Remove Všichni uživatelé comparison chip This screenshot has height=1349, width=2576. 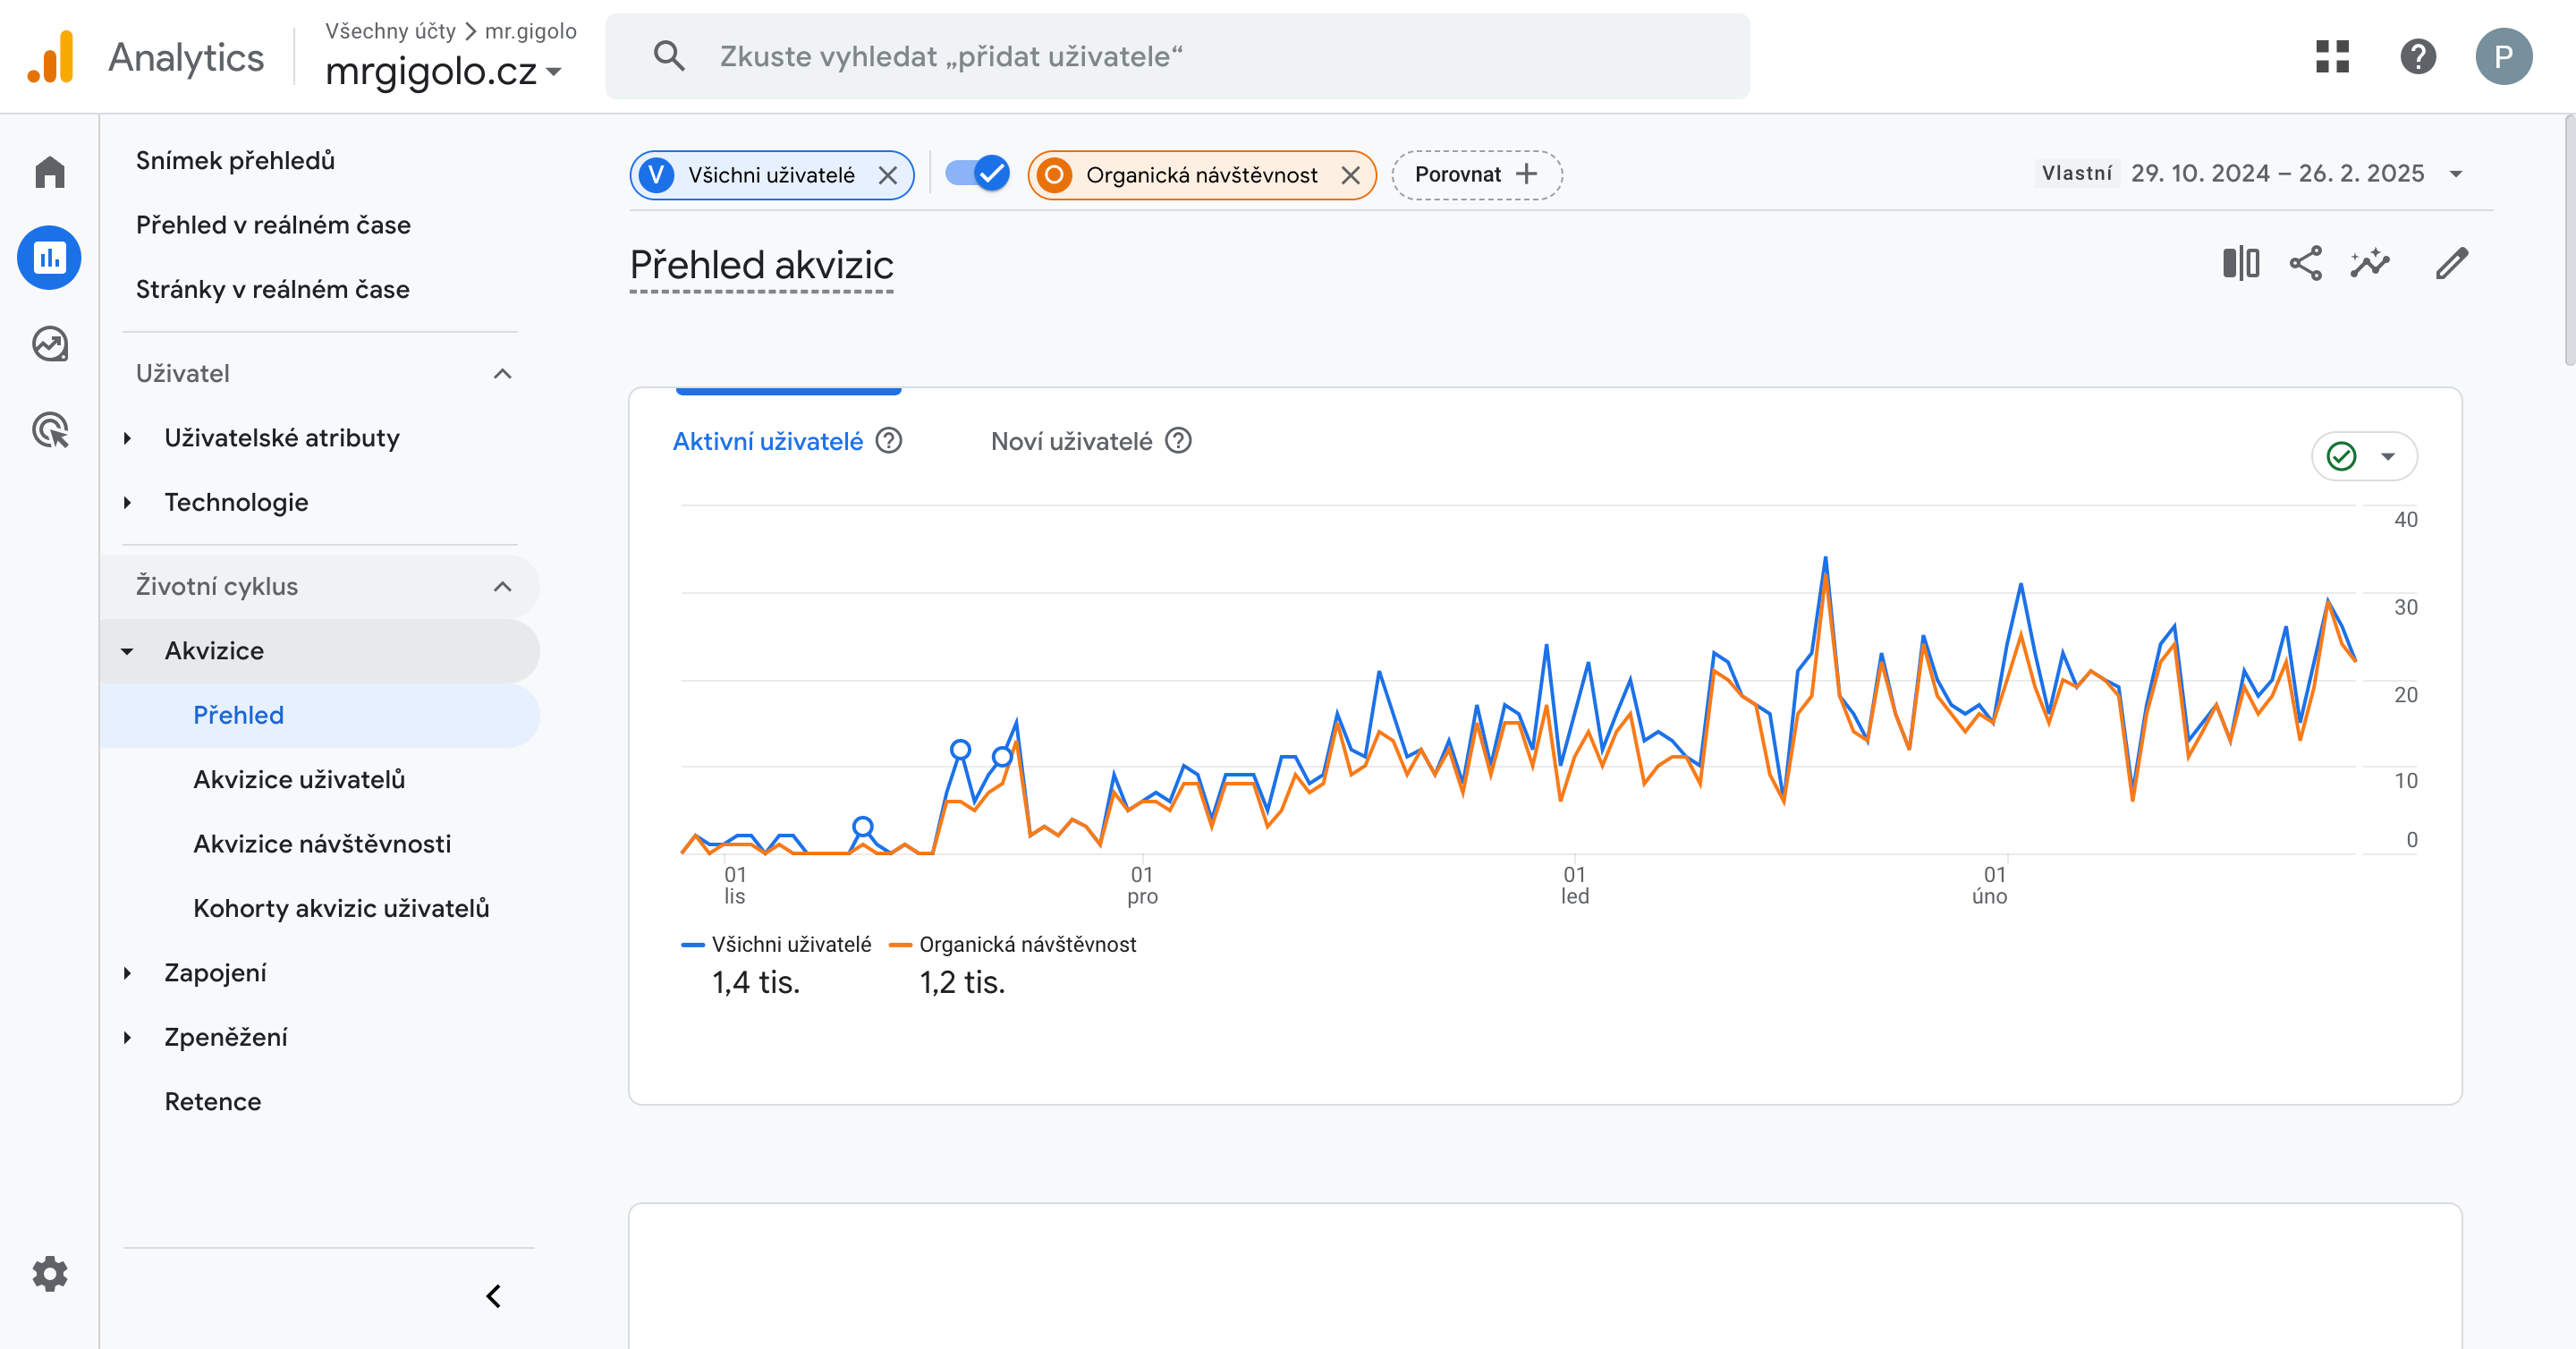(887, 175)
